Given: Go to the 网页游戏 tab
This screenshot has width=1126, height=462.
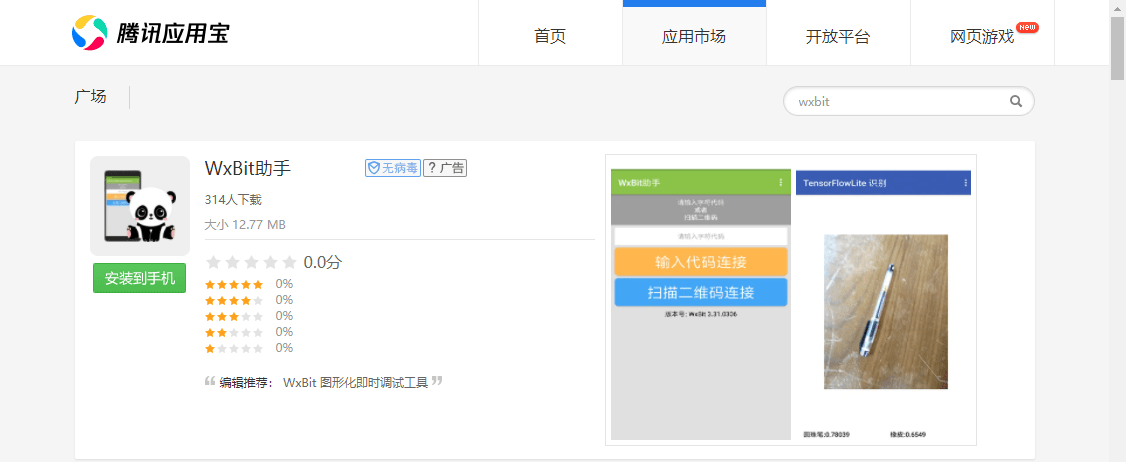Looking at the screenshot, I should 982,37.
